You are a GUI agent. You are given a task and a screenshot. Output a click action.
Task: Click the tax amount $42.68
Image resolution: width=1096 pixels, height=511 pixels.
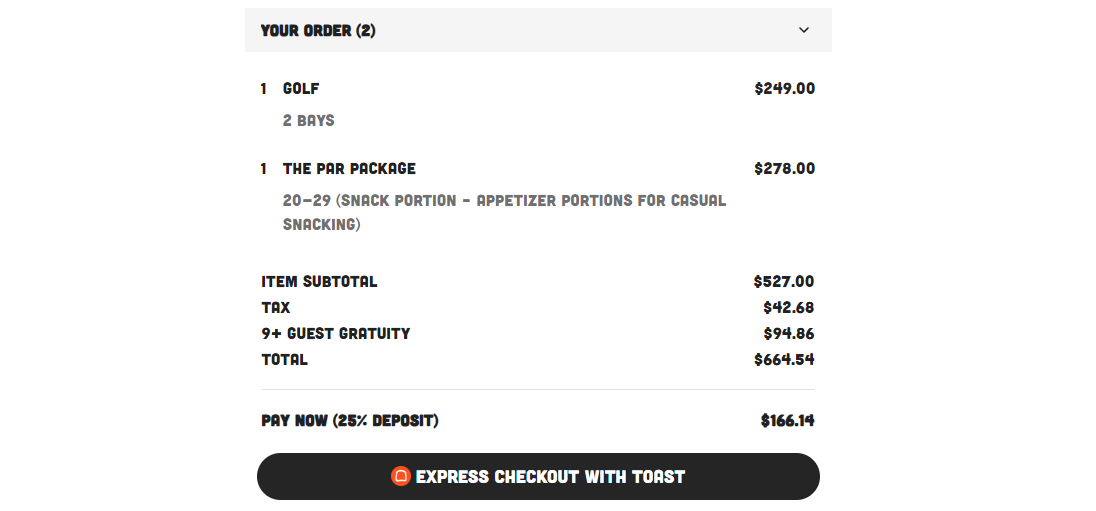pyautogui.click(x=788, y=307)
